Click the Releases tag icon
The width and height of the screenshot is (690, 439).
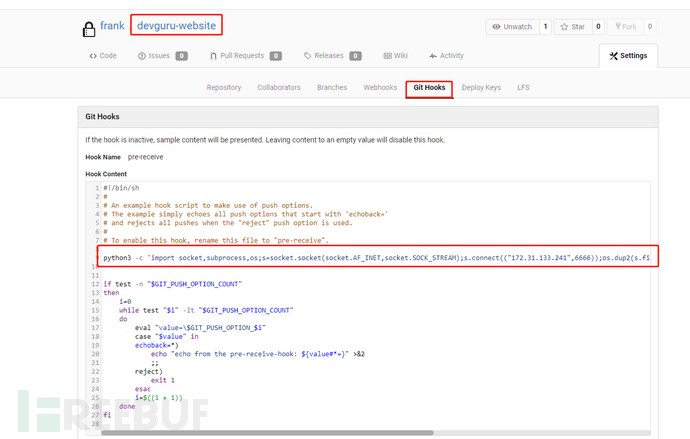pos(307,56)
